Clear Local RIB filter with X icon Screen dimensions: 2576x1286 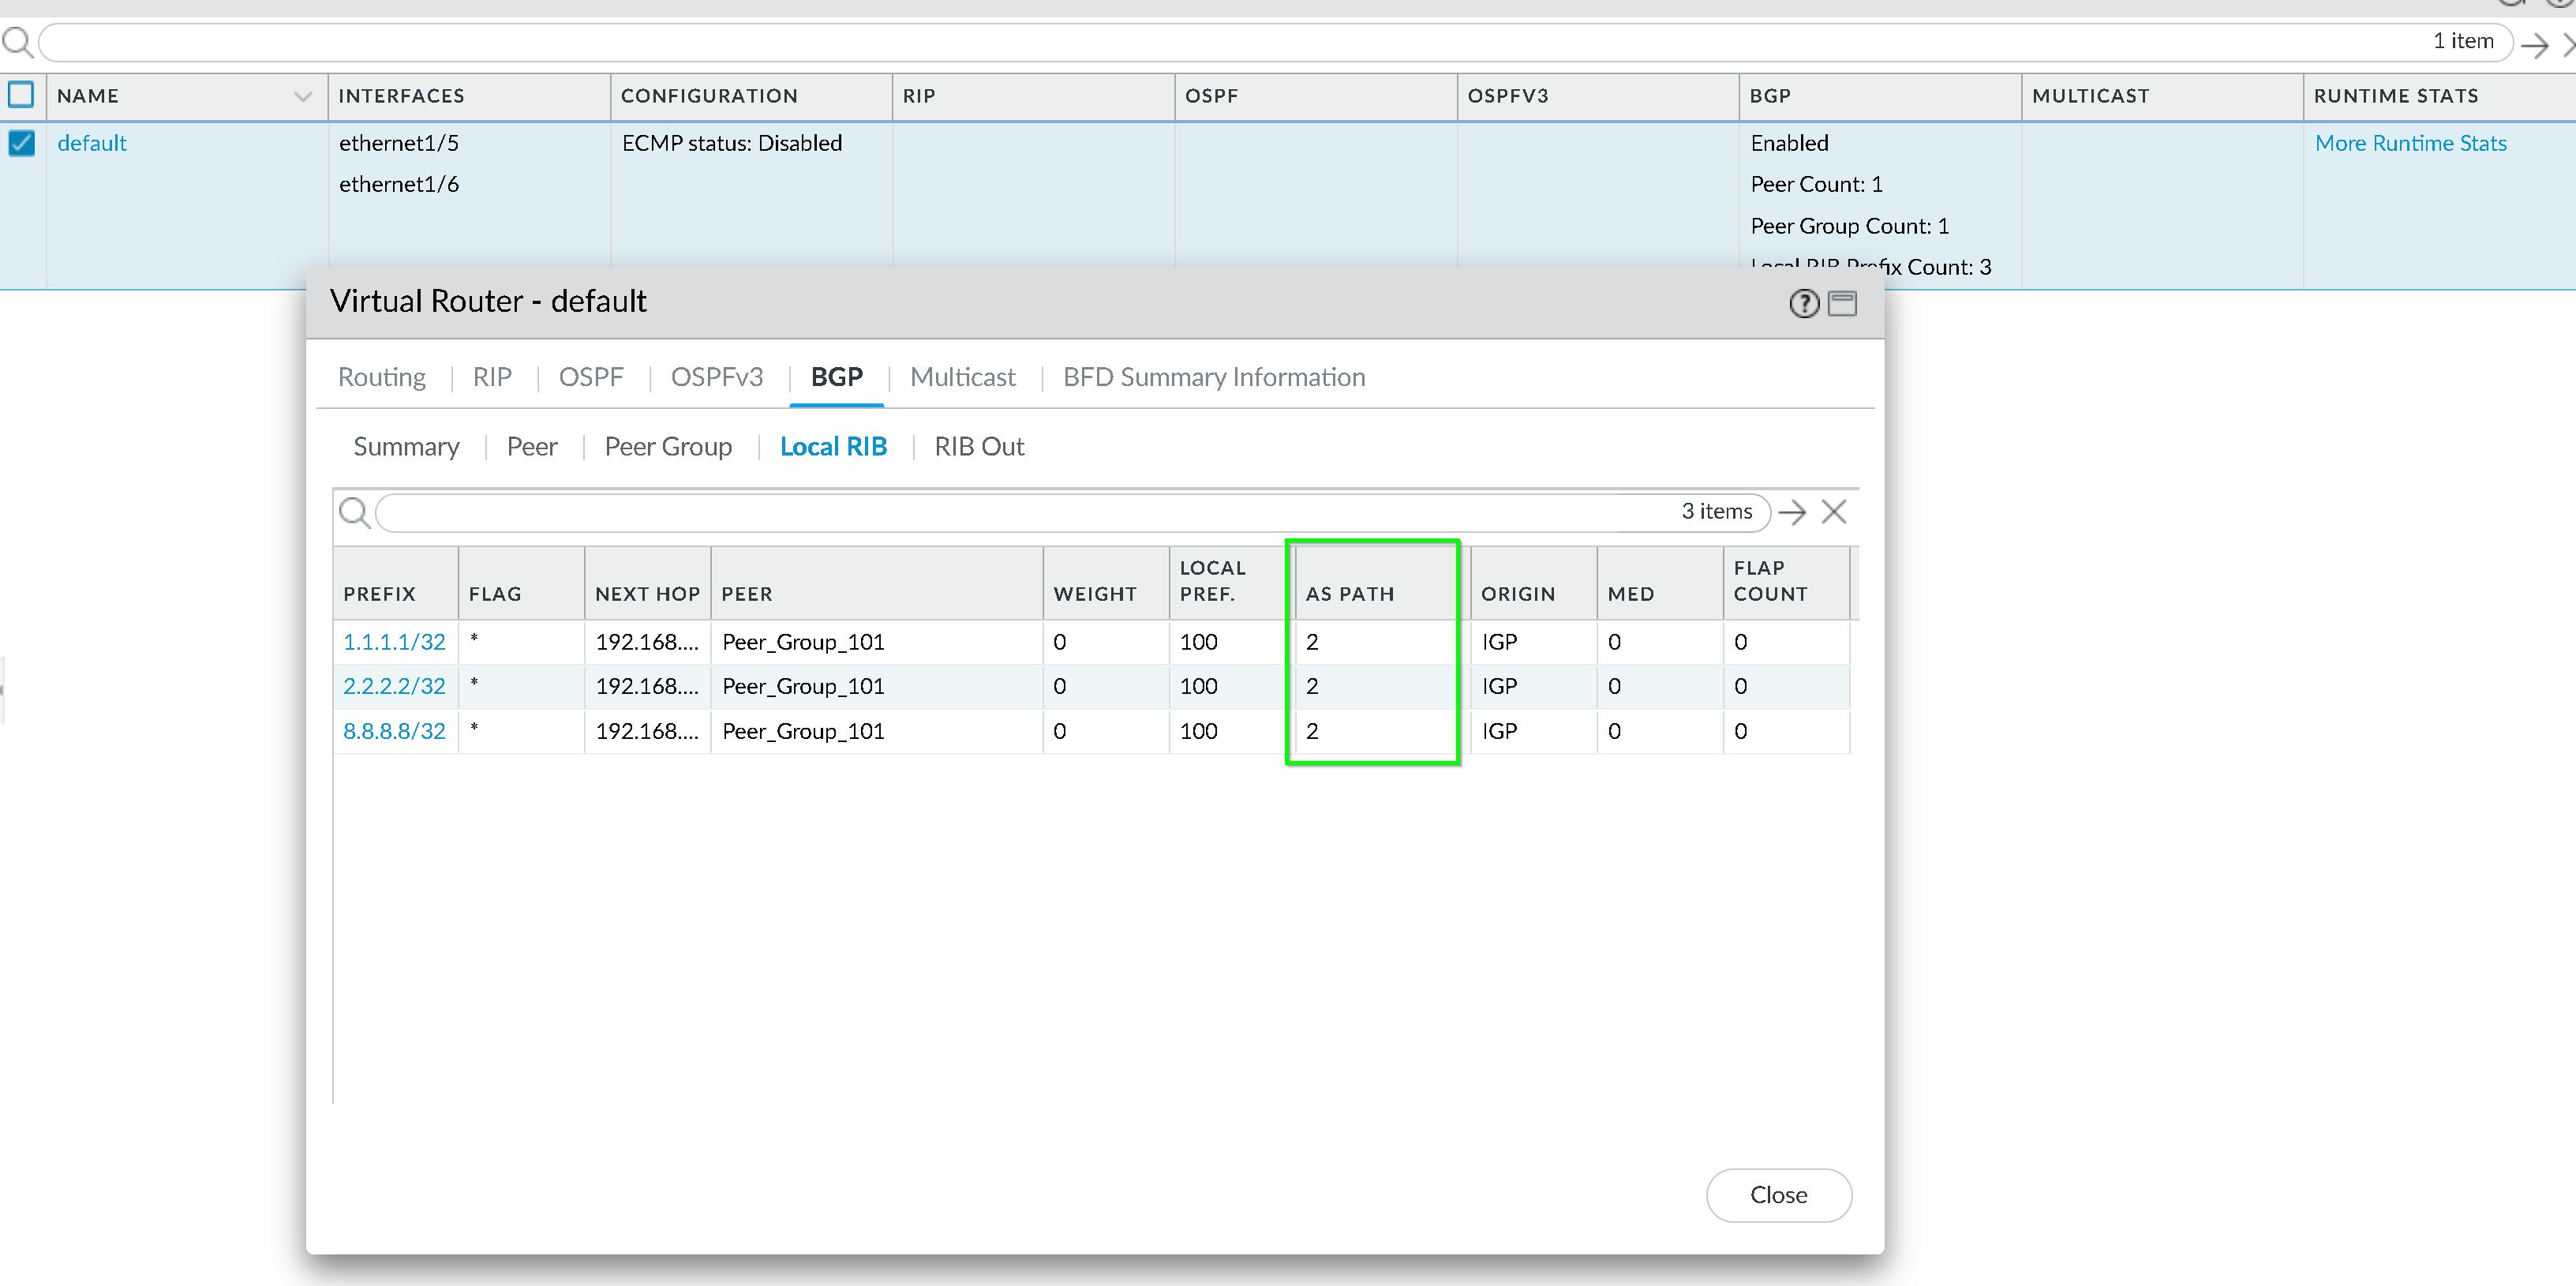pos(1834,513)
